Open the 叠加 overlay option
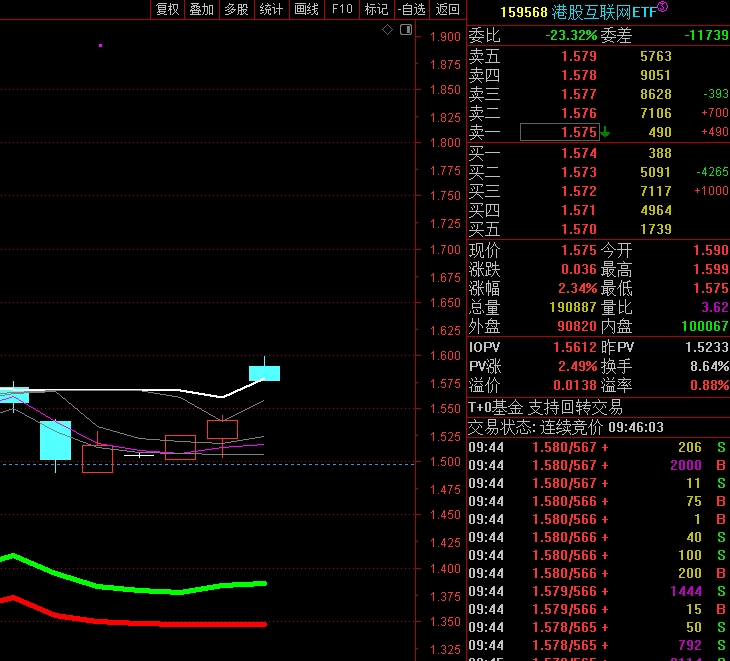The height and width of the screenshot is (661, 730). pos(202,9)
